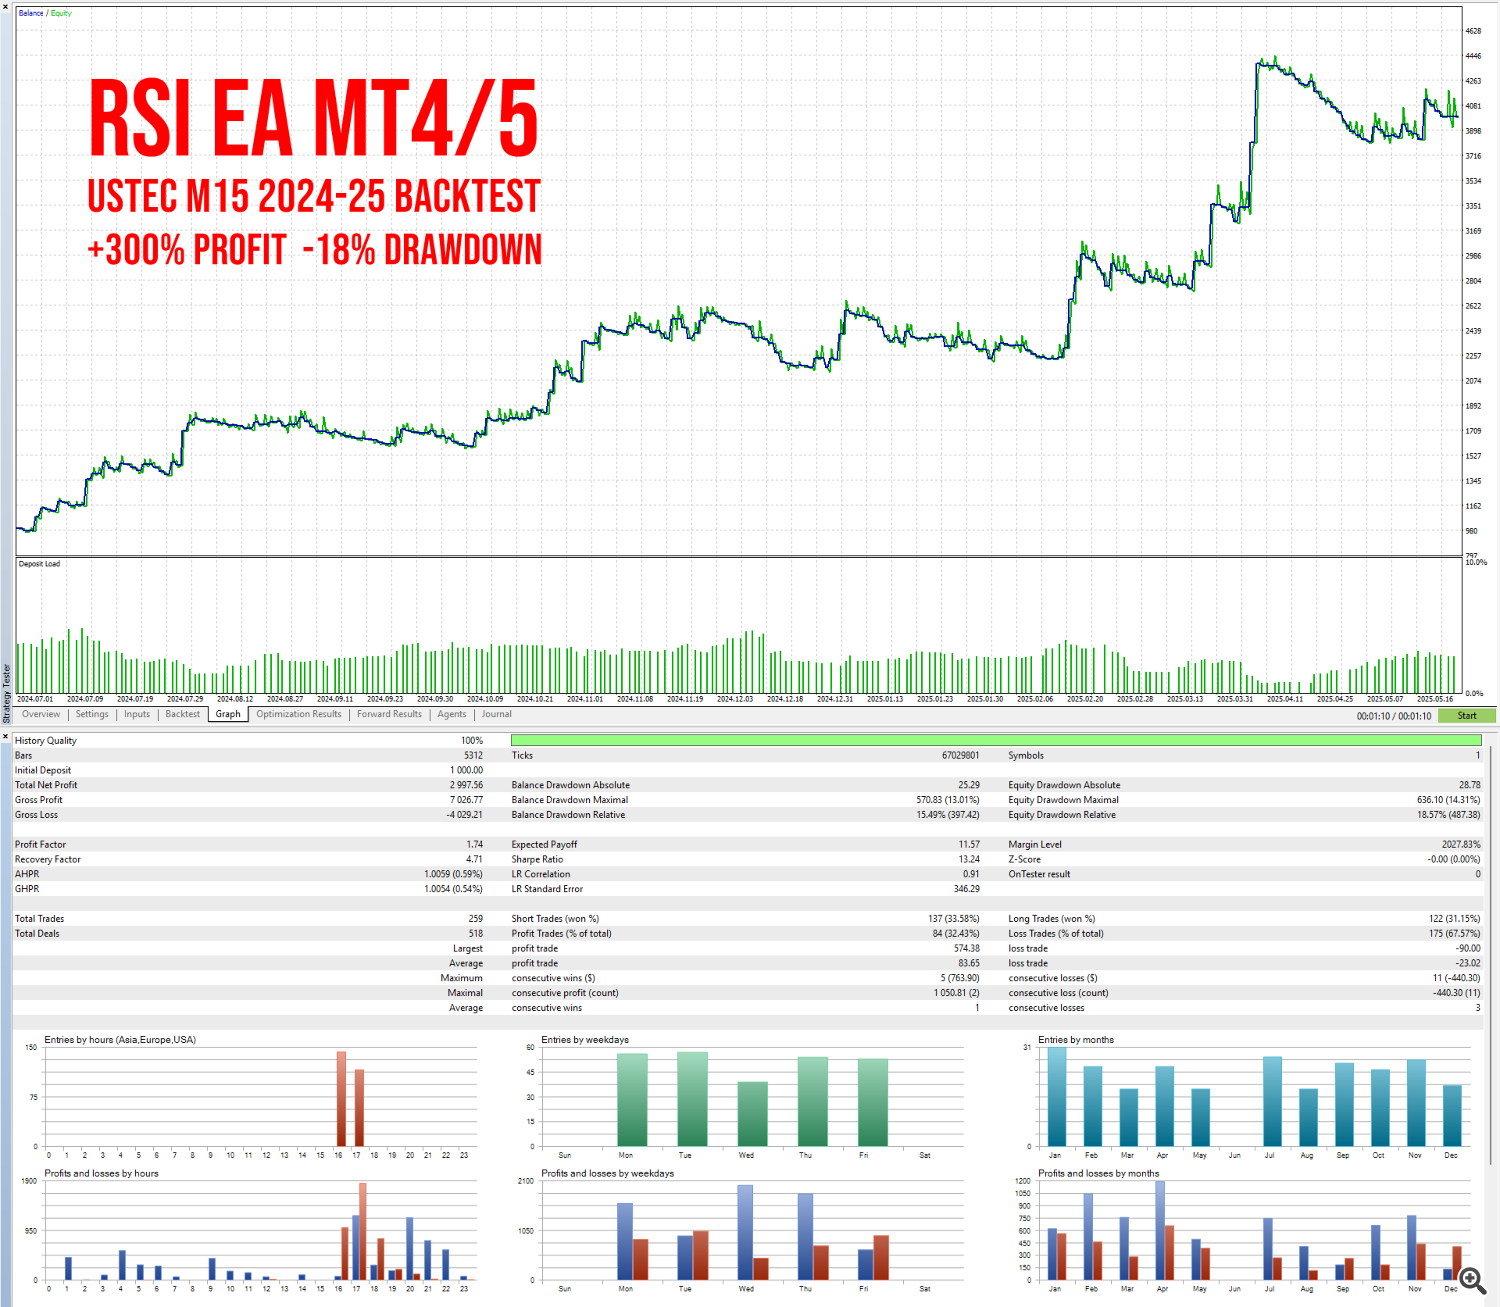Click Long Trades value 122 (31.15%)
This screenshot has width=1500, height=1307.
[x=1455, y=918]
